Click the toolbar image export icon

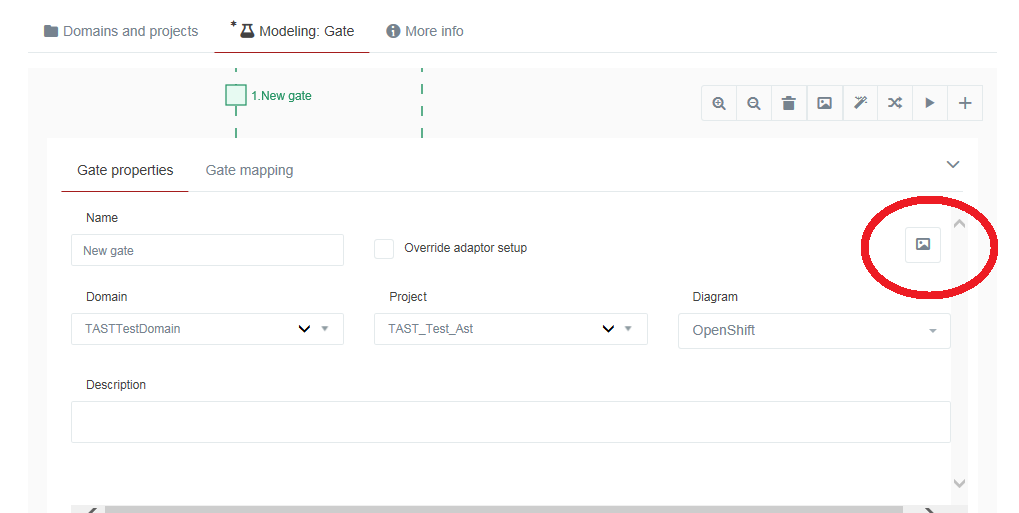[x=825, y=103]
